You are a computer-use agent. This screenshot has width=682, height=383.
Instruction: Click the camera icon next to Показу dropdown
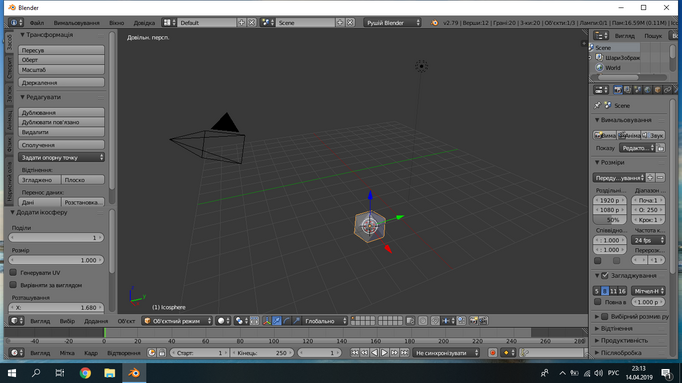(661, 148)
